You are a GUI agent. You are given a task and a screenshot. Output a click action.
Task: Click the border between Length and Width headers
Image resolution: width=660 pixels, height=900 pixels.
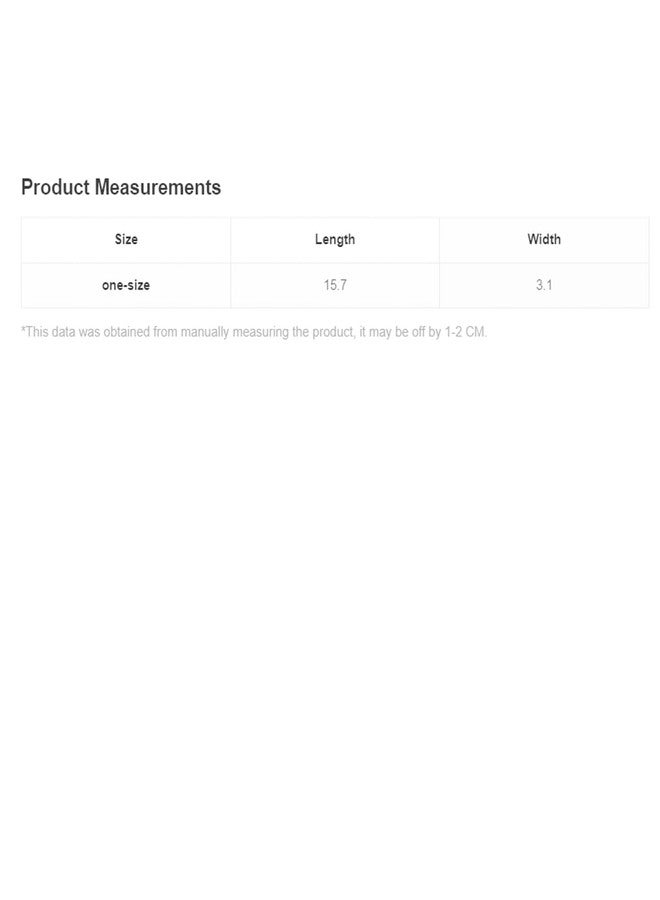click(439, 240)
